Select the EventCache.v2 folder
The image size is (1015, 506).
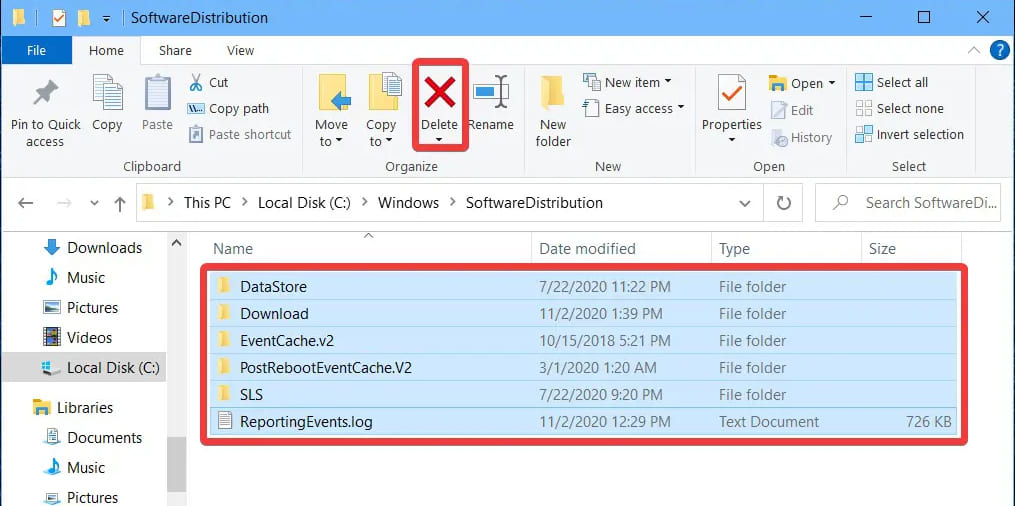pos(583,340)
